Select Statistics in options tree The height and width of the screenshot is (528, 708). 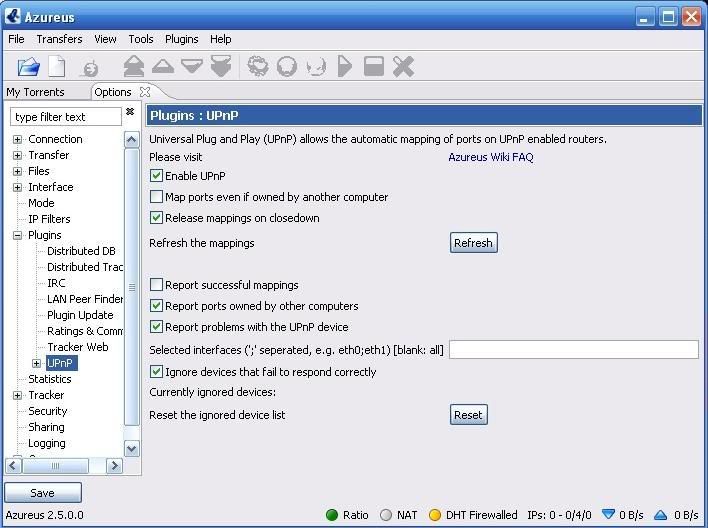(50, 379)
